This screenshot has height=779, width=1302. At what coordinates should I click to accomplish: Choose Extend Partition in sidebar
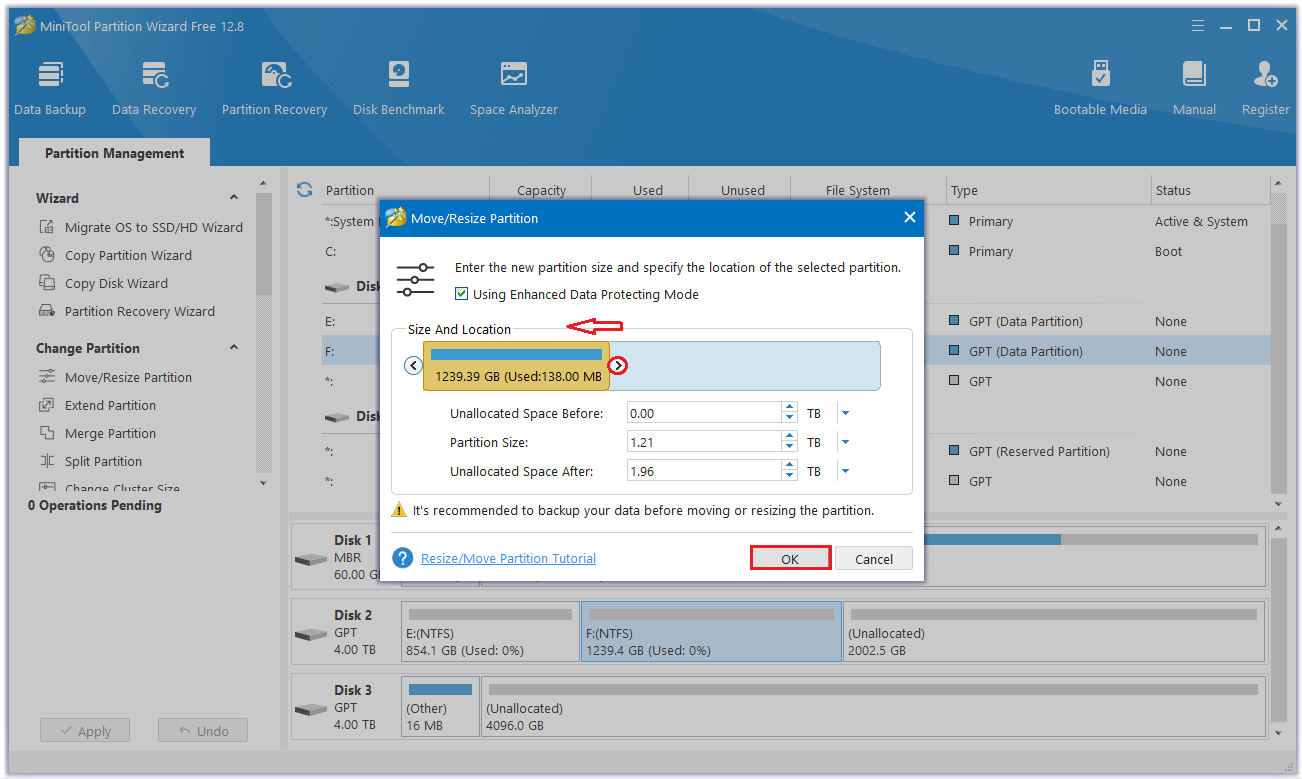click(97, 405)
